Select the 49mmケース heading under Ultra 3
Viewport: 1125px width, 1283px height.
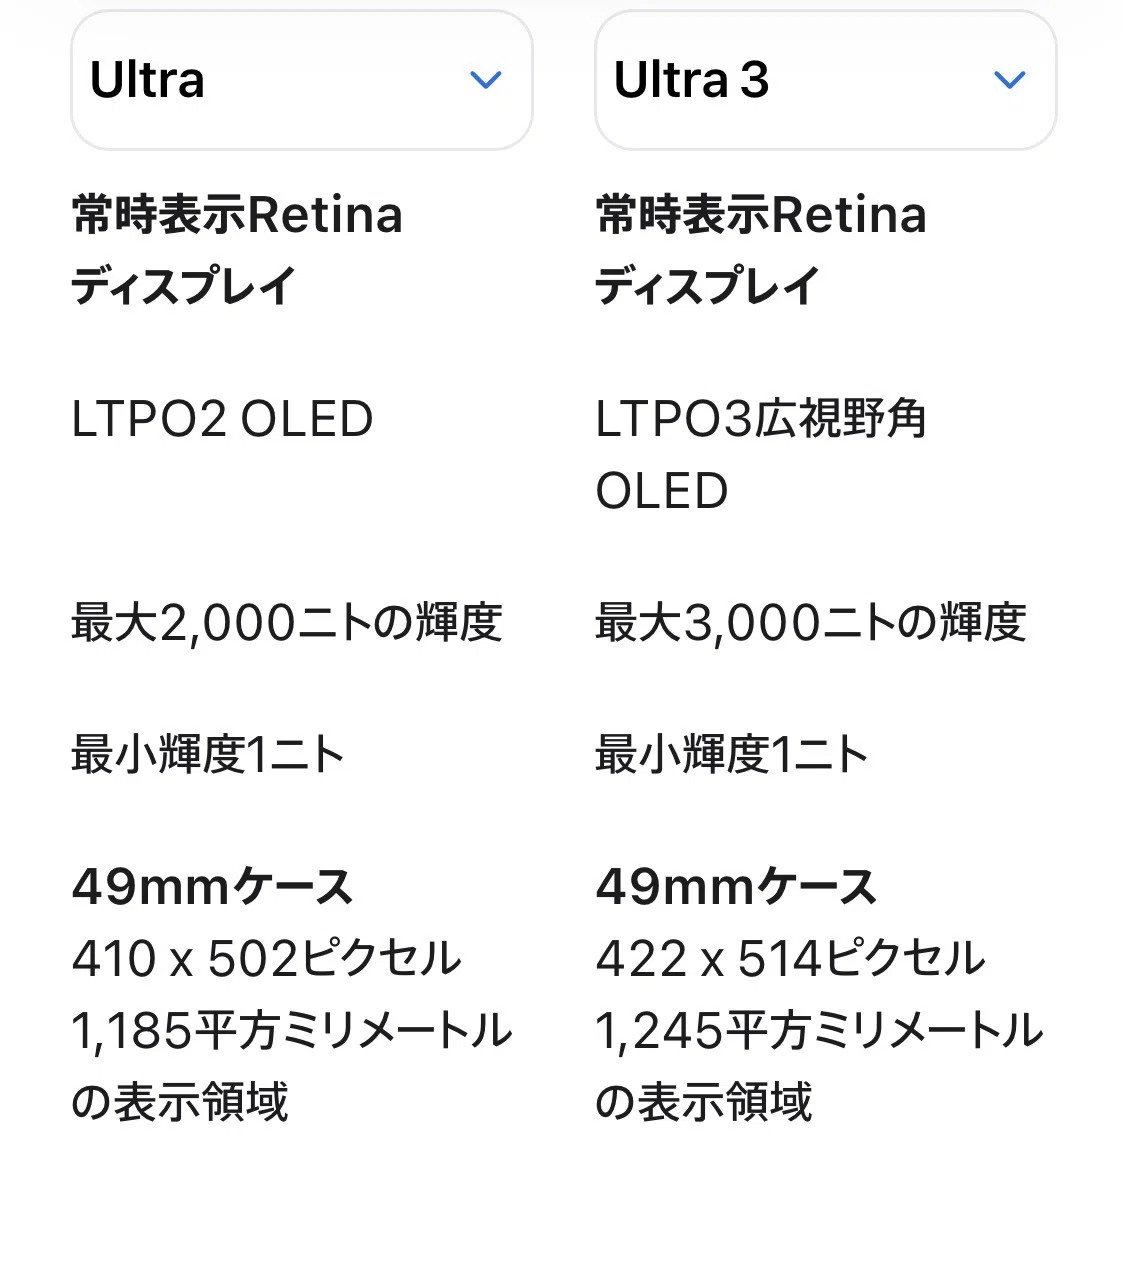pos(736,886)
